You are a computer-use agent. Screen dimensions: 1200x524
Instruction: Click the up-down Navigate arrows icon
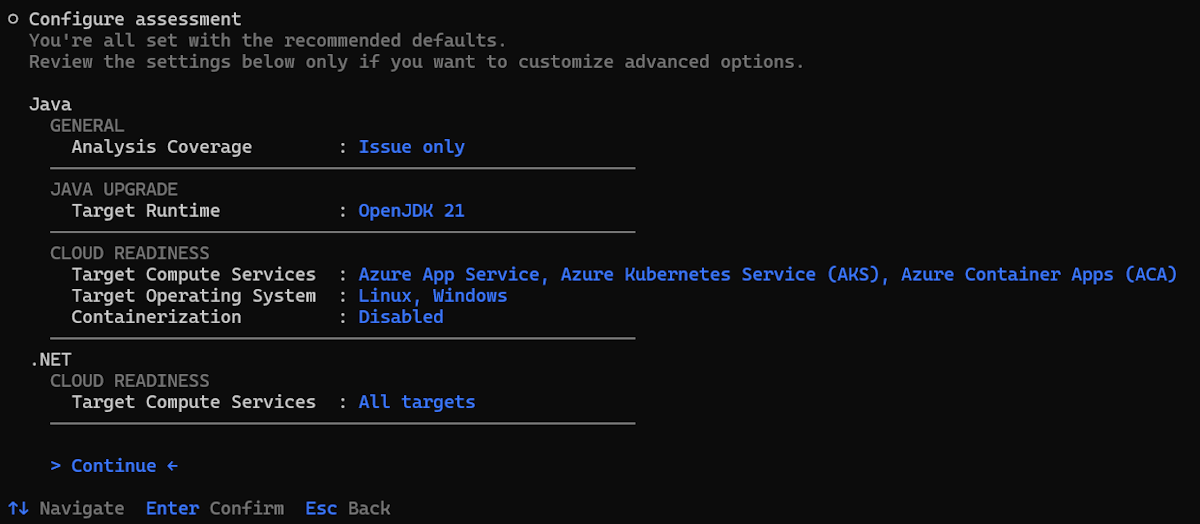click(x=18, y=508)
